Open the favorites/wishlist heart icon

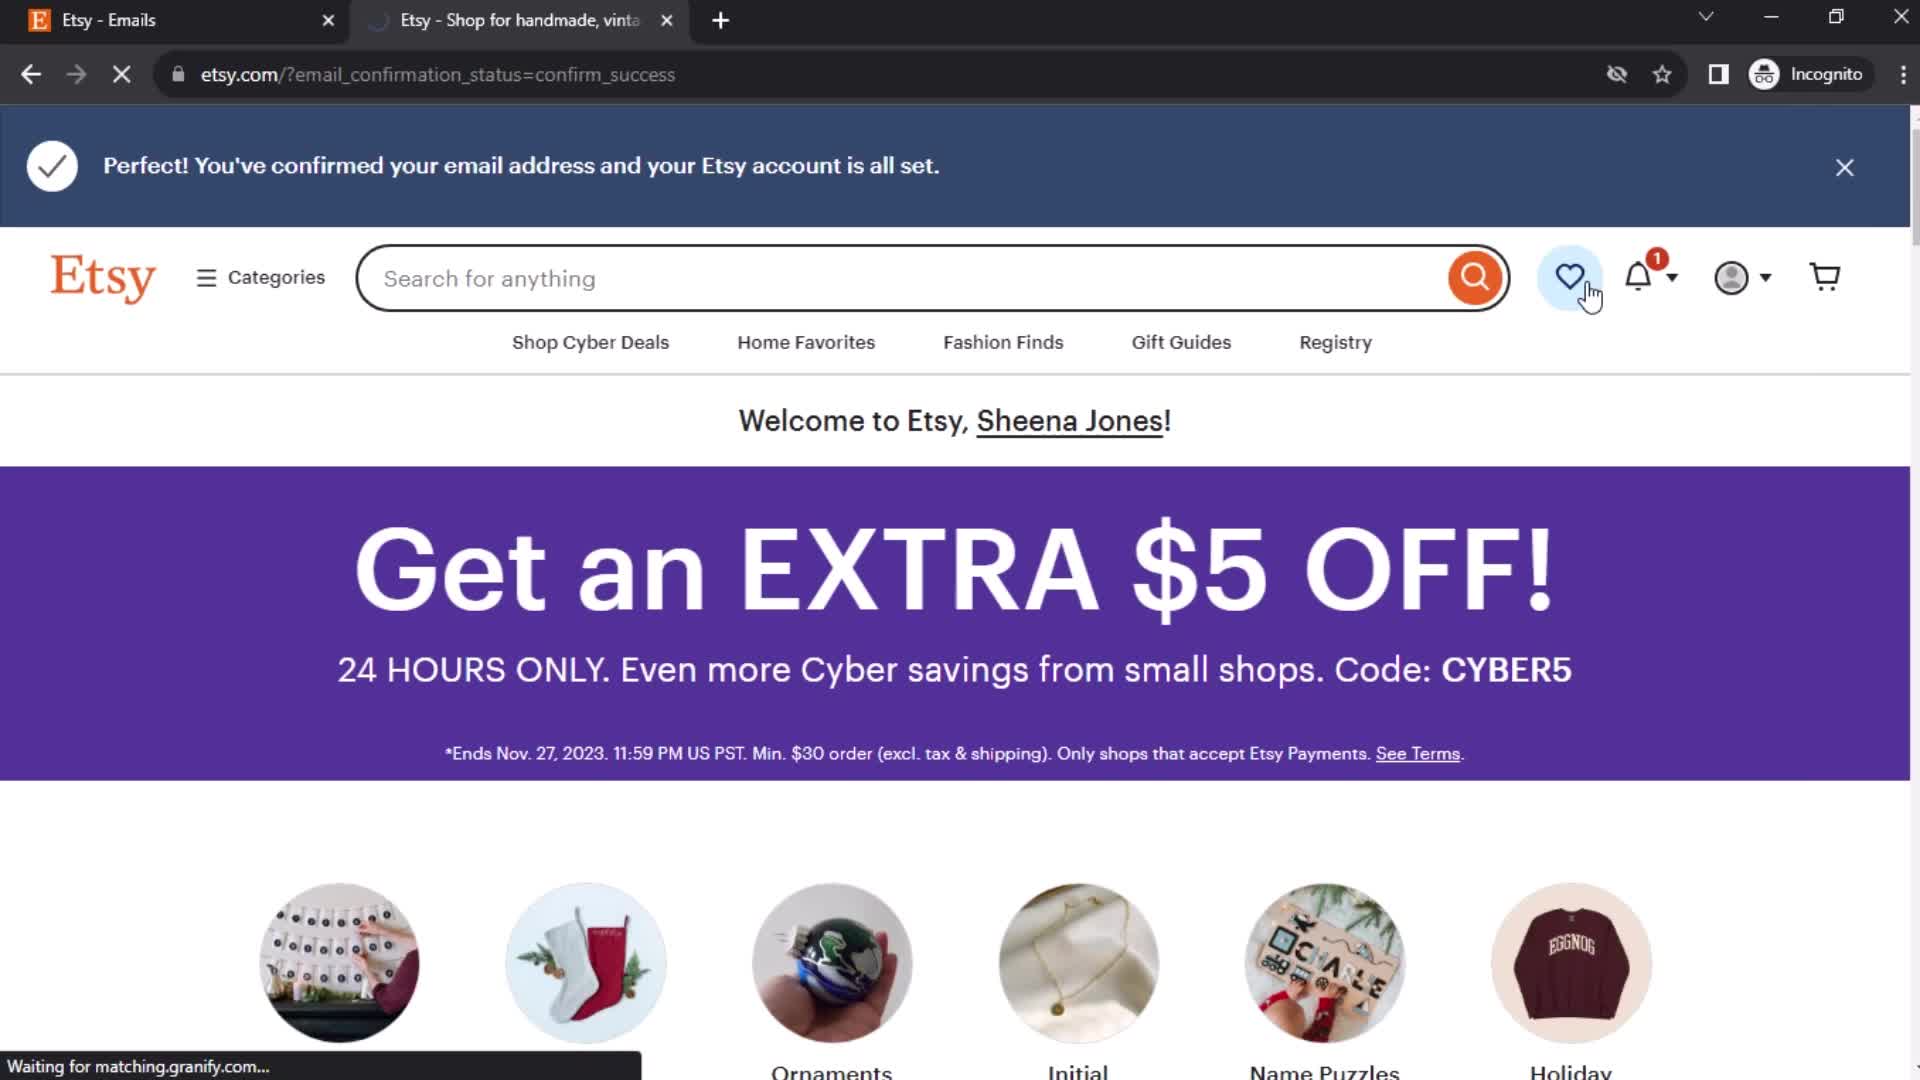(x=1571, y=278)
